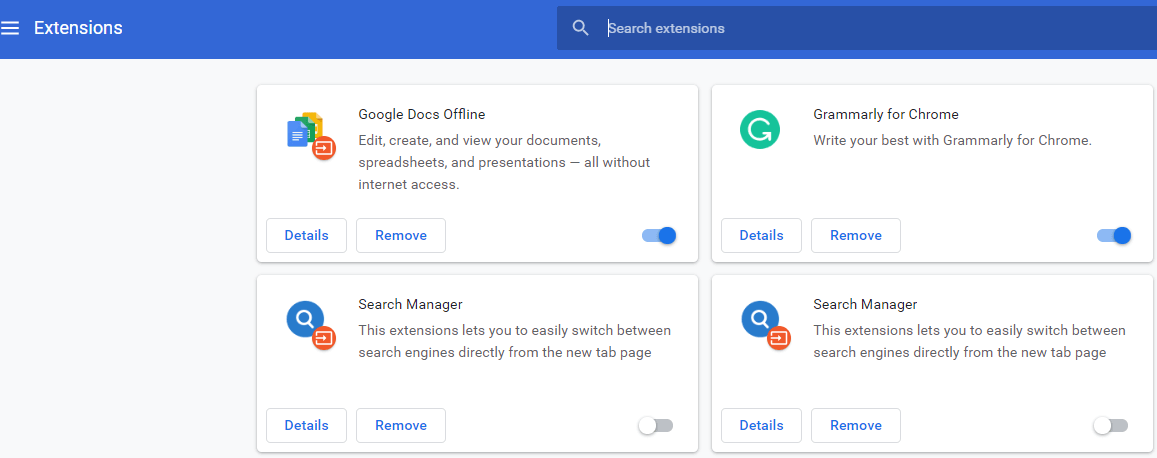Remove the Grammarly for Chrome extension

(x=856, y=236)
